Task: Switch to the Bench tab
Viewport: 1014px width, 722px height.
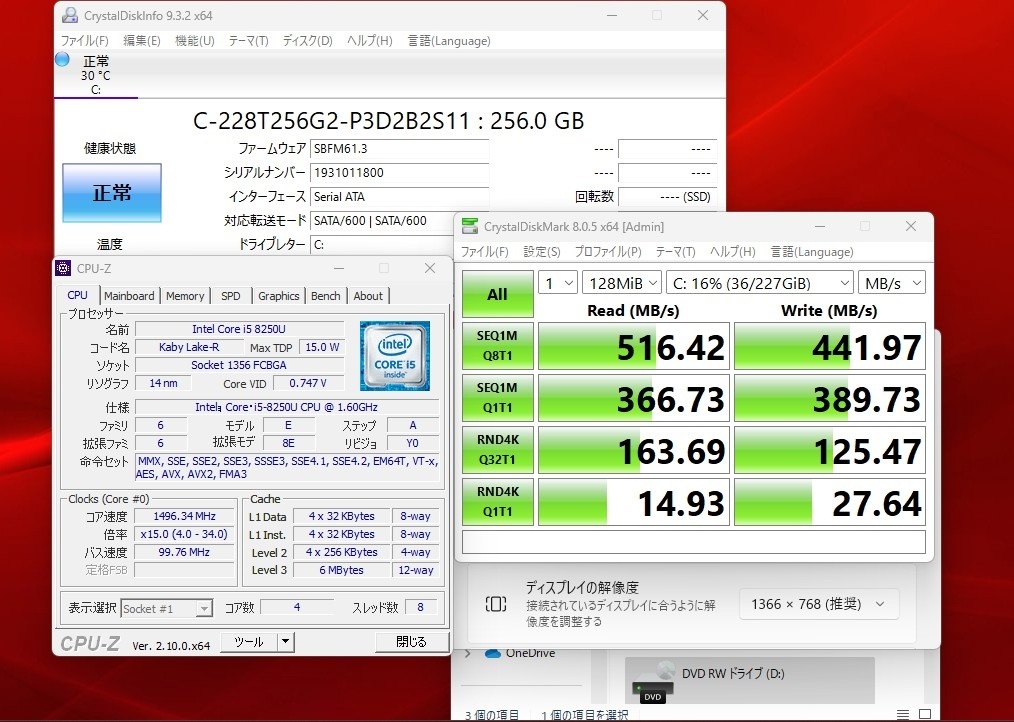Action: [x=325, y=296]
